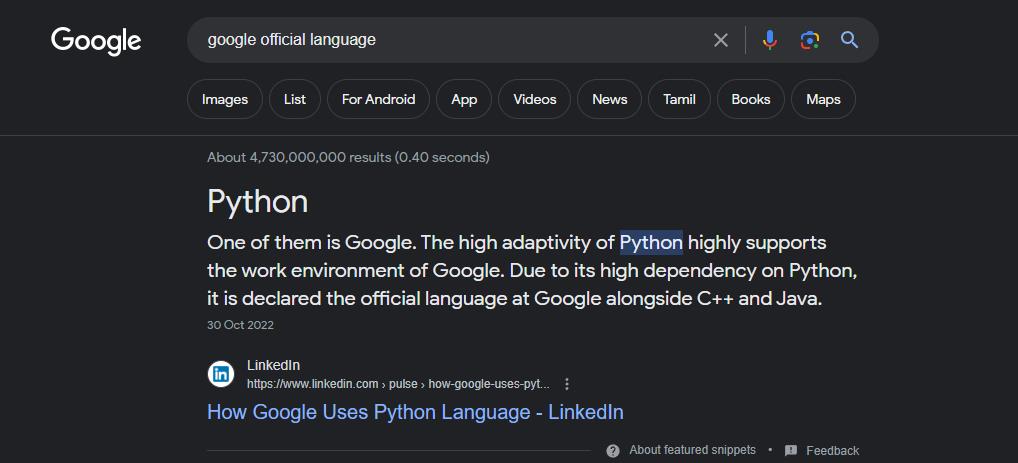1018x463 pixels.
Task: Click the Python featured snippet heading
Action: (x=258, y=202)
